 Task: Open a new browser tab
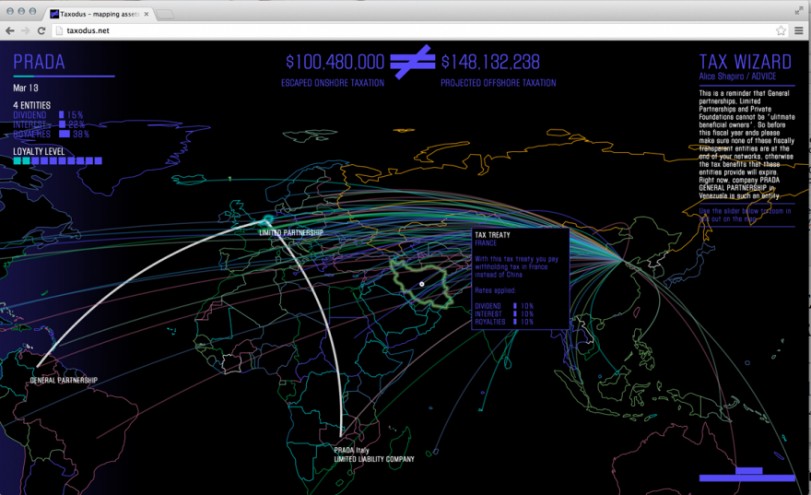(164, 14)
